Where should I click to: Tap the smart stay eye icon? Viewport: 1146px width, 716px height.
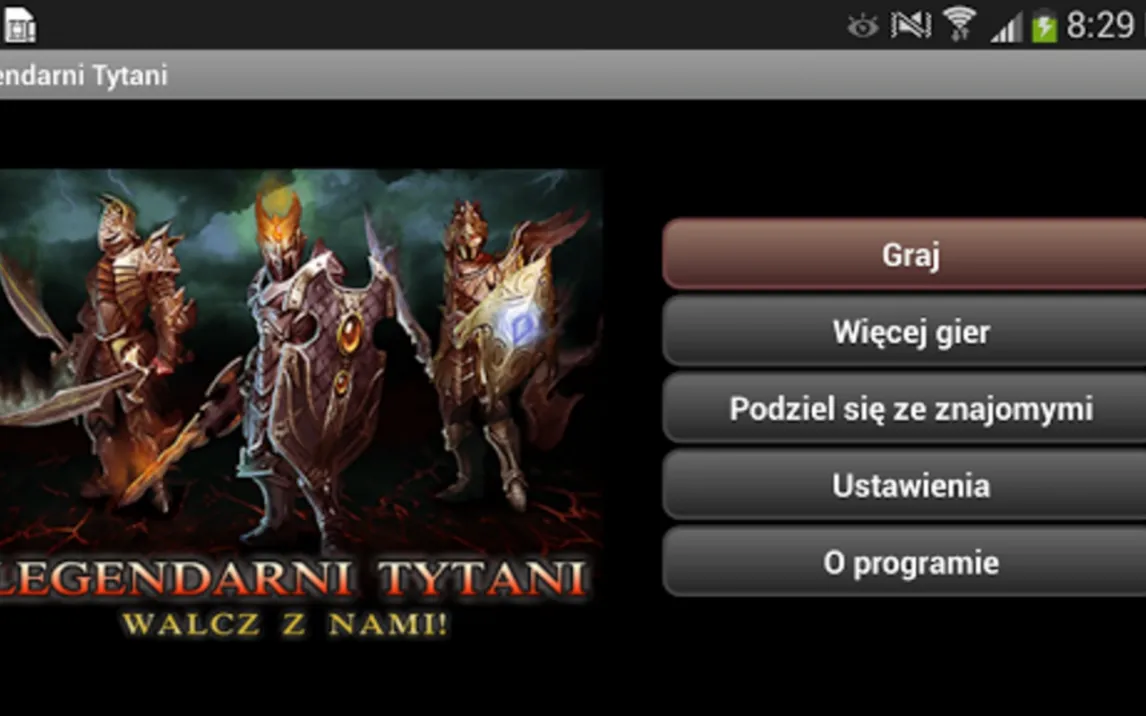pos(862,27)
